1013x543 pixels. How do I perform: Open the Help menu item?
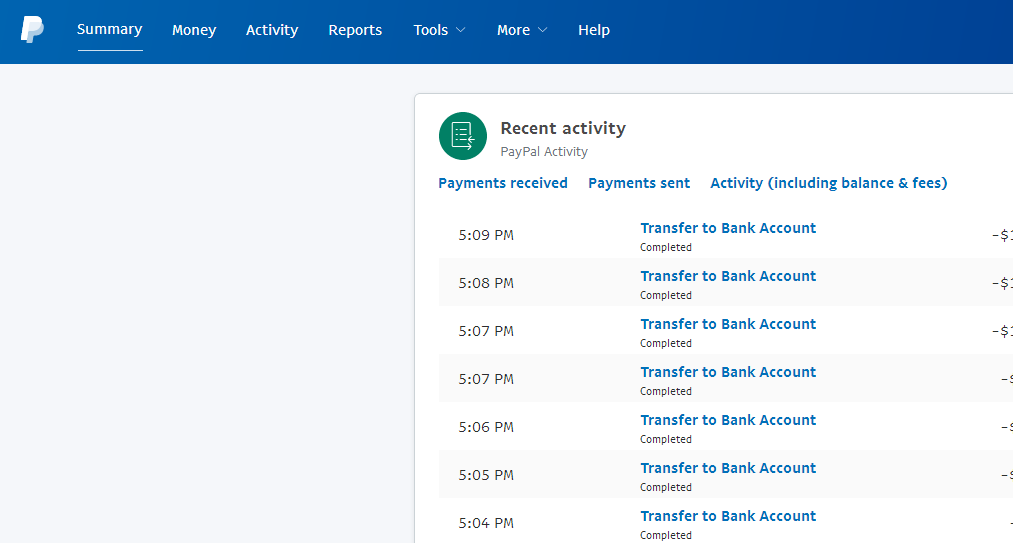[594, 30]
